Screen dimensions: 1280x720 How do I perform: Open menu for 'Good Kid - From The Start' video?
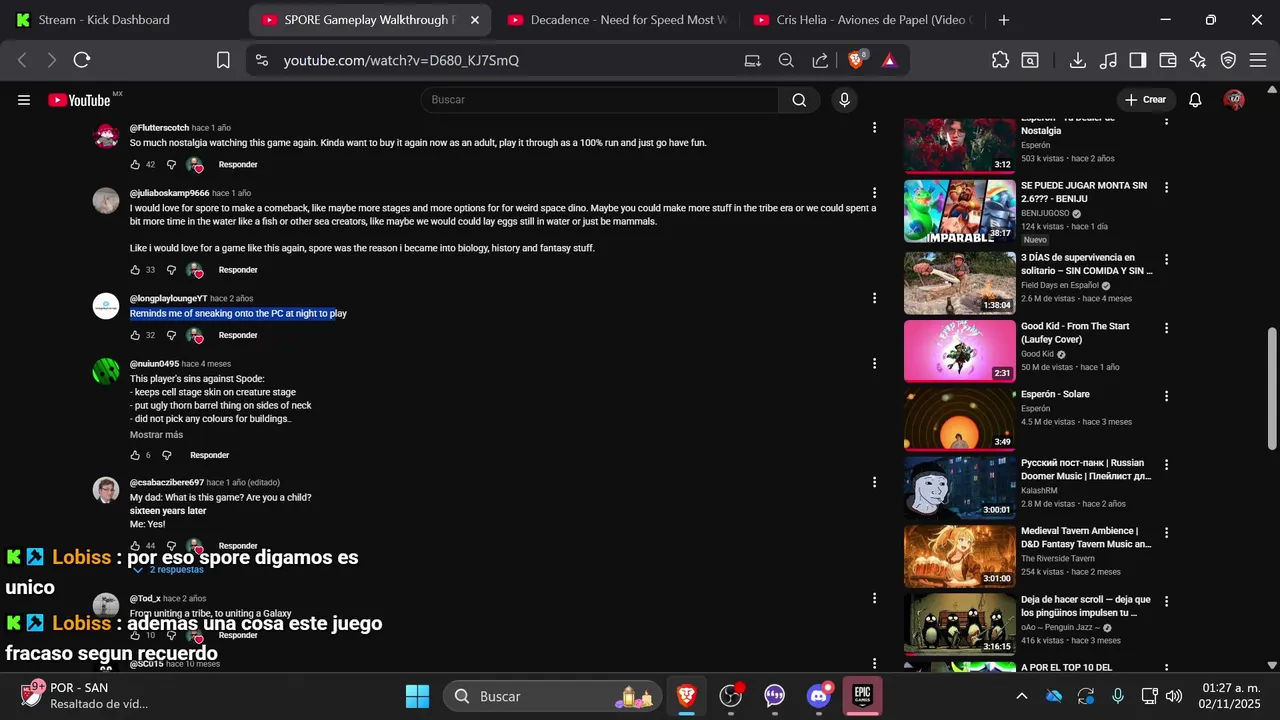1166,328
